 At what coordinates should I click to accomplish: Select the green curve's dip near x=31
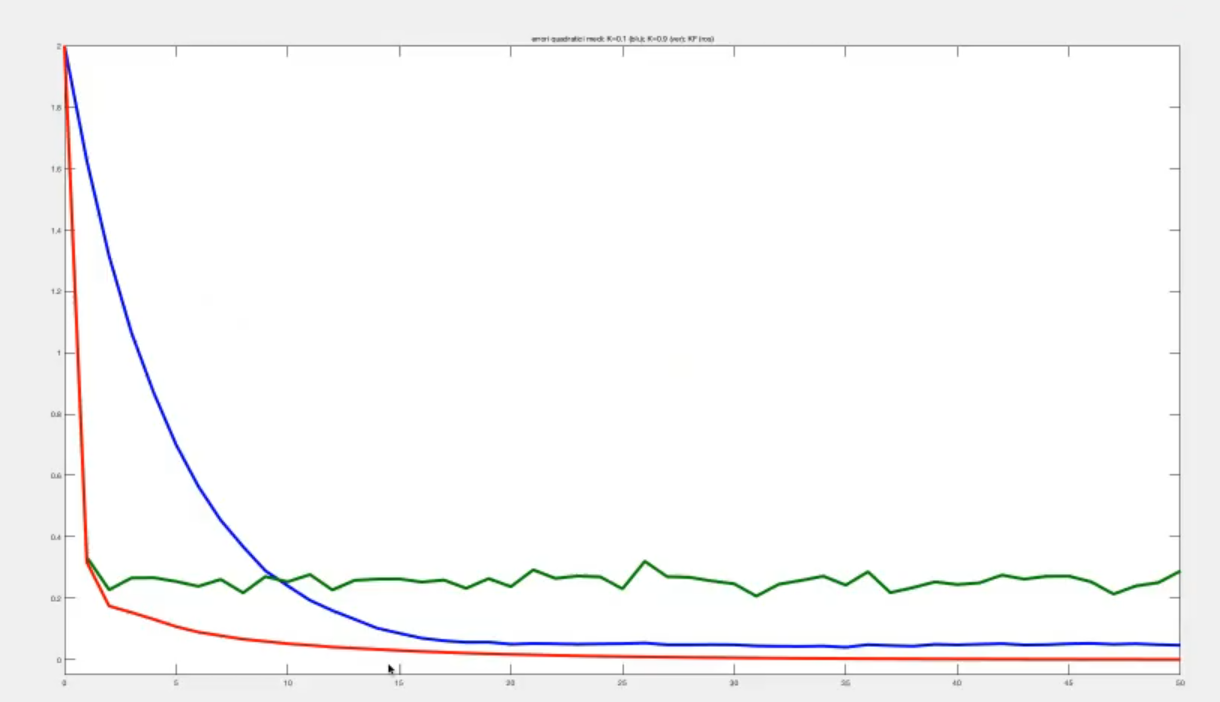tap(756, 596)
